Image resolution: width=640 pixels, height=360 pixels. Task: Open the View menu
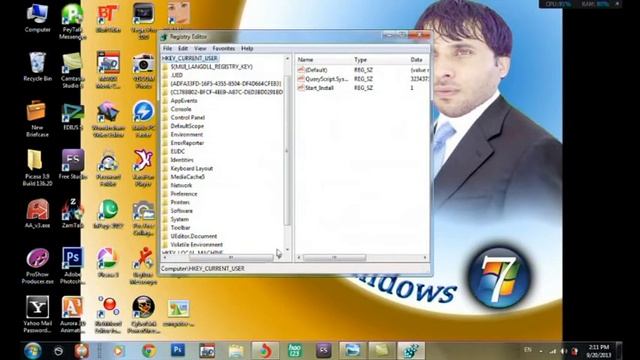click(x=200, y=49)
